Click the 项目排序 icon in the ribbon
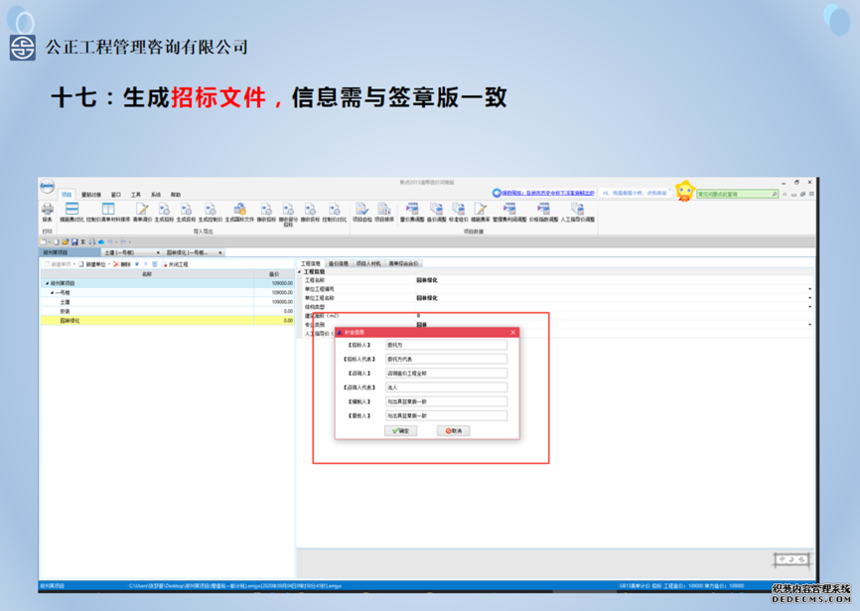Screen dimensions: 860x611 pos(384,208)
